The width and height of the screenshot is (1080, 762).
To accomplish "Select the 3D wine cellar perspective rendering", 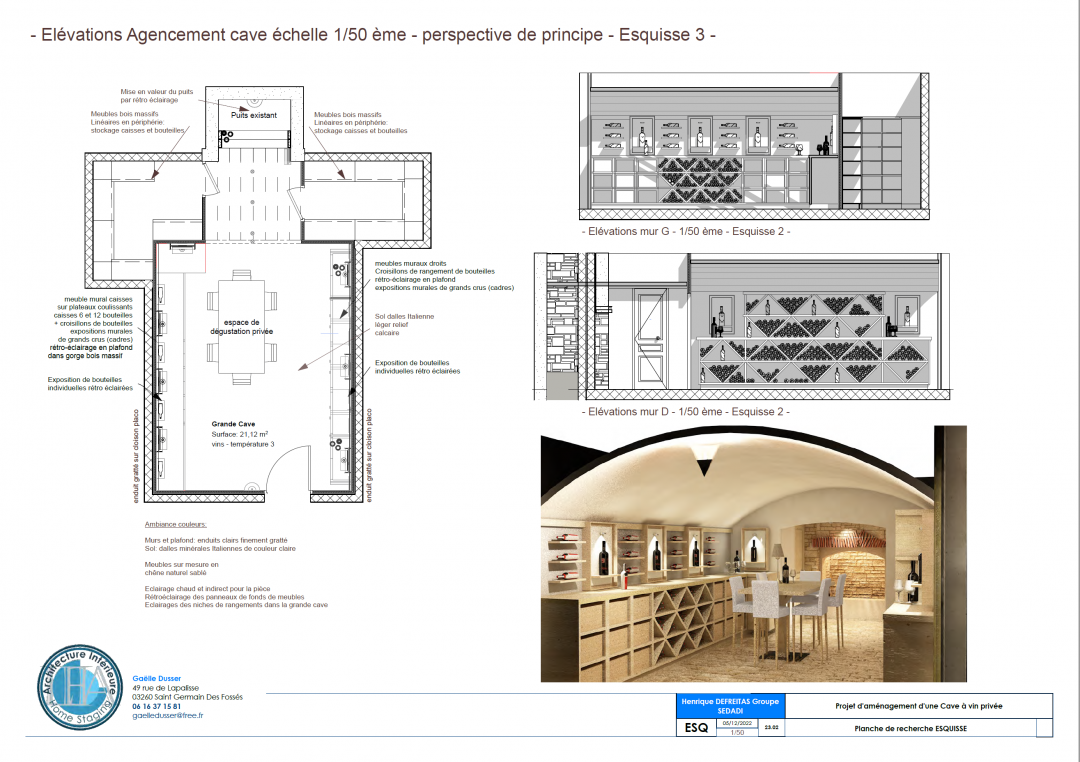I will click(x=754, y=558).
